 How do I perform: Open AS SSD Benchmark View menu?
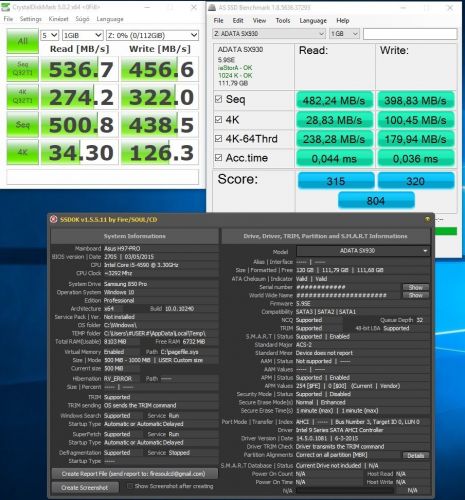(x=259, y=21)
